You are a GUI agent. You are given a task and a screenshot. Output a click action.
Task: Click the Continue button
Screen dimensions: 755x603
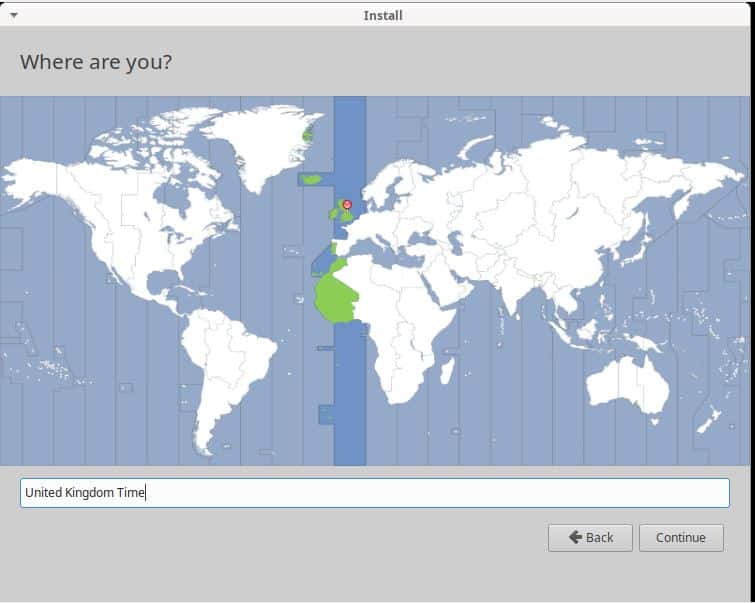[681, 537]
